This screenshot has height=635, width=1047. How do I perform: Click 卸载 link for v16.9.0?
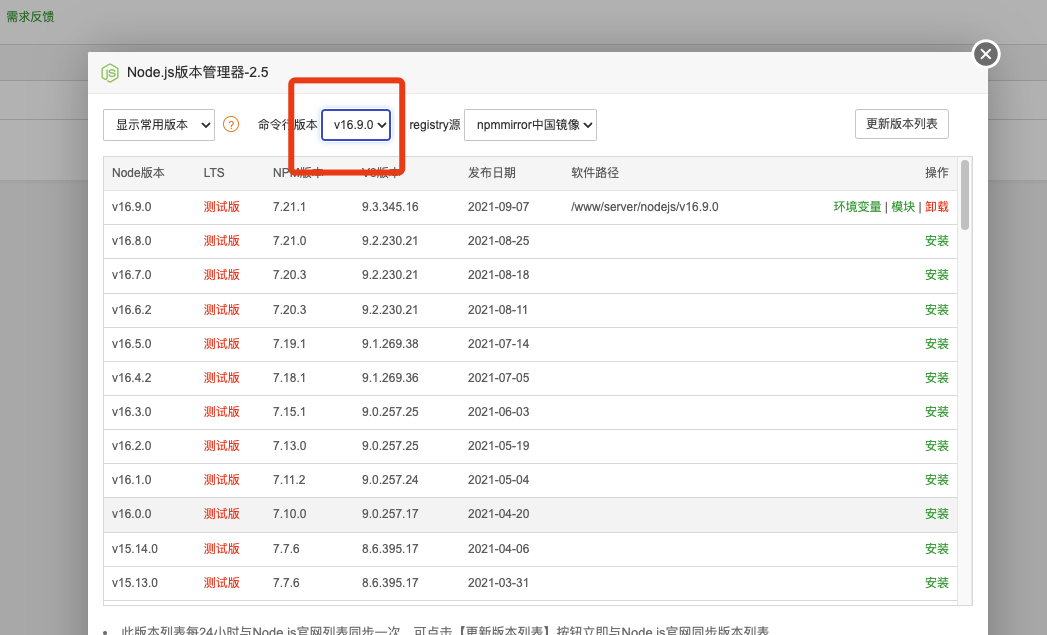point(937,207)
